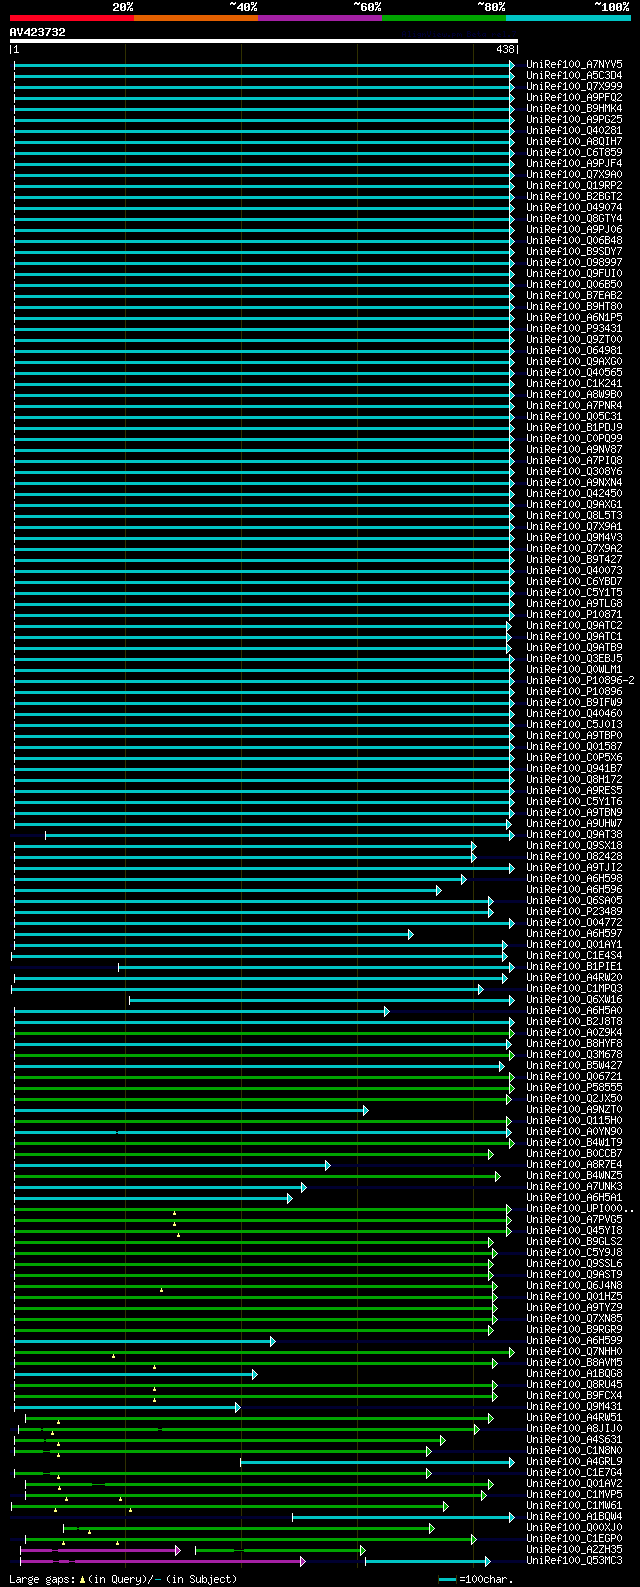Select label UniRef100_A6N1P5
Viewport: 640px width, 1587px height.
click(x=574, y=317)
